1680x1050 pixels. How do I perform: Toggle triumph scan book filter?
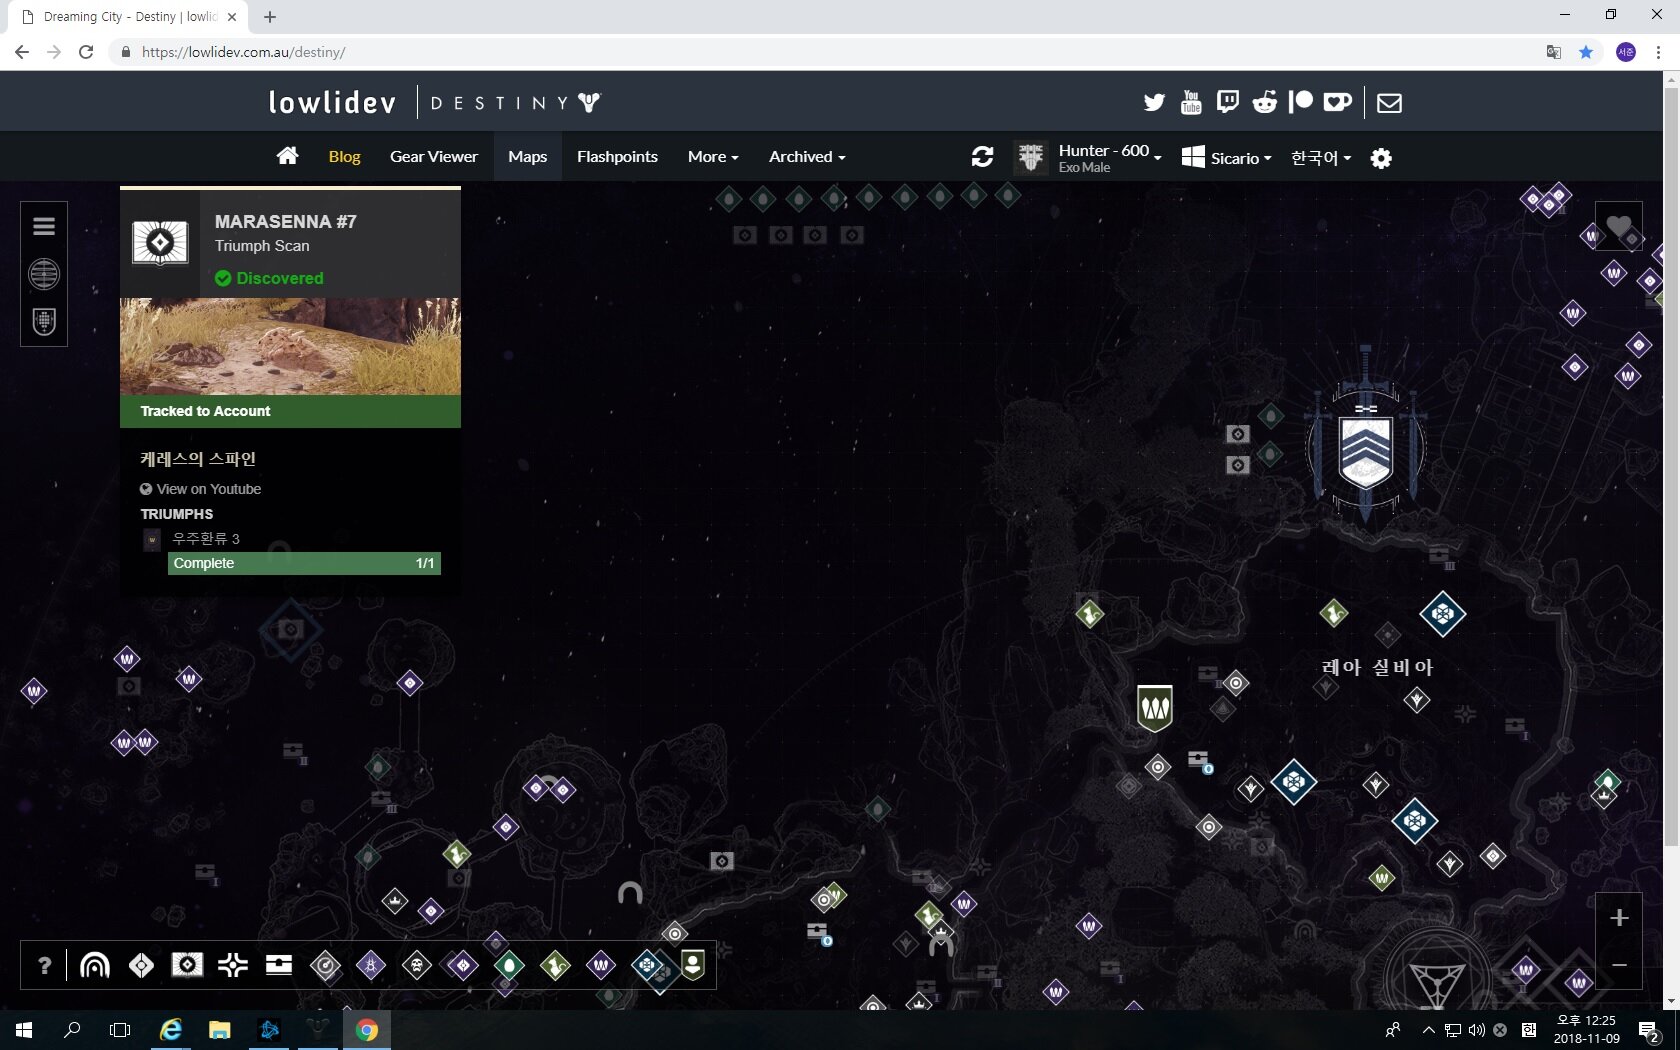[x=187, y=965]
